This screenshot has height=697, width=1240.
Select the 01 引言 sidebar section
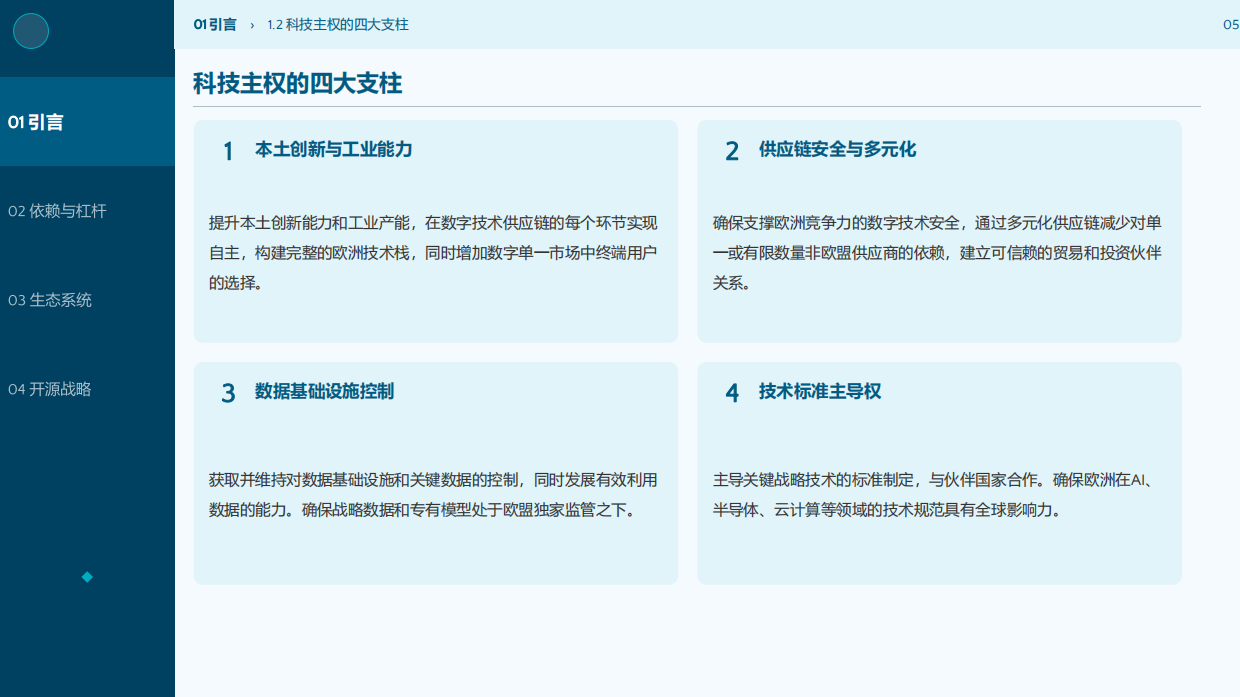[87, 122]
